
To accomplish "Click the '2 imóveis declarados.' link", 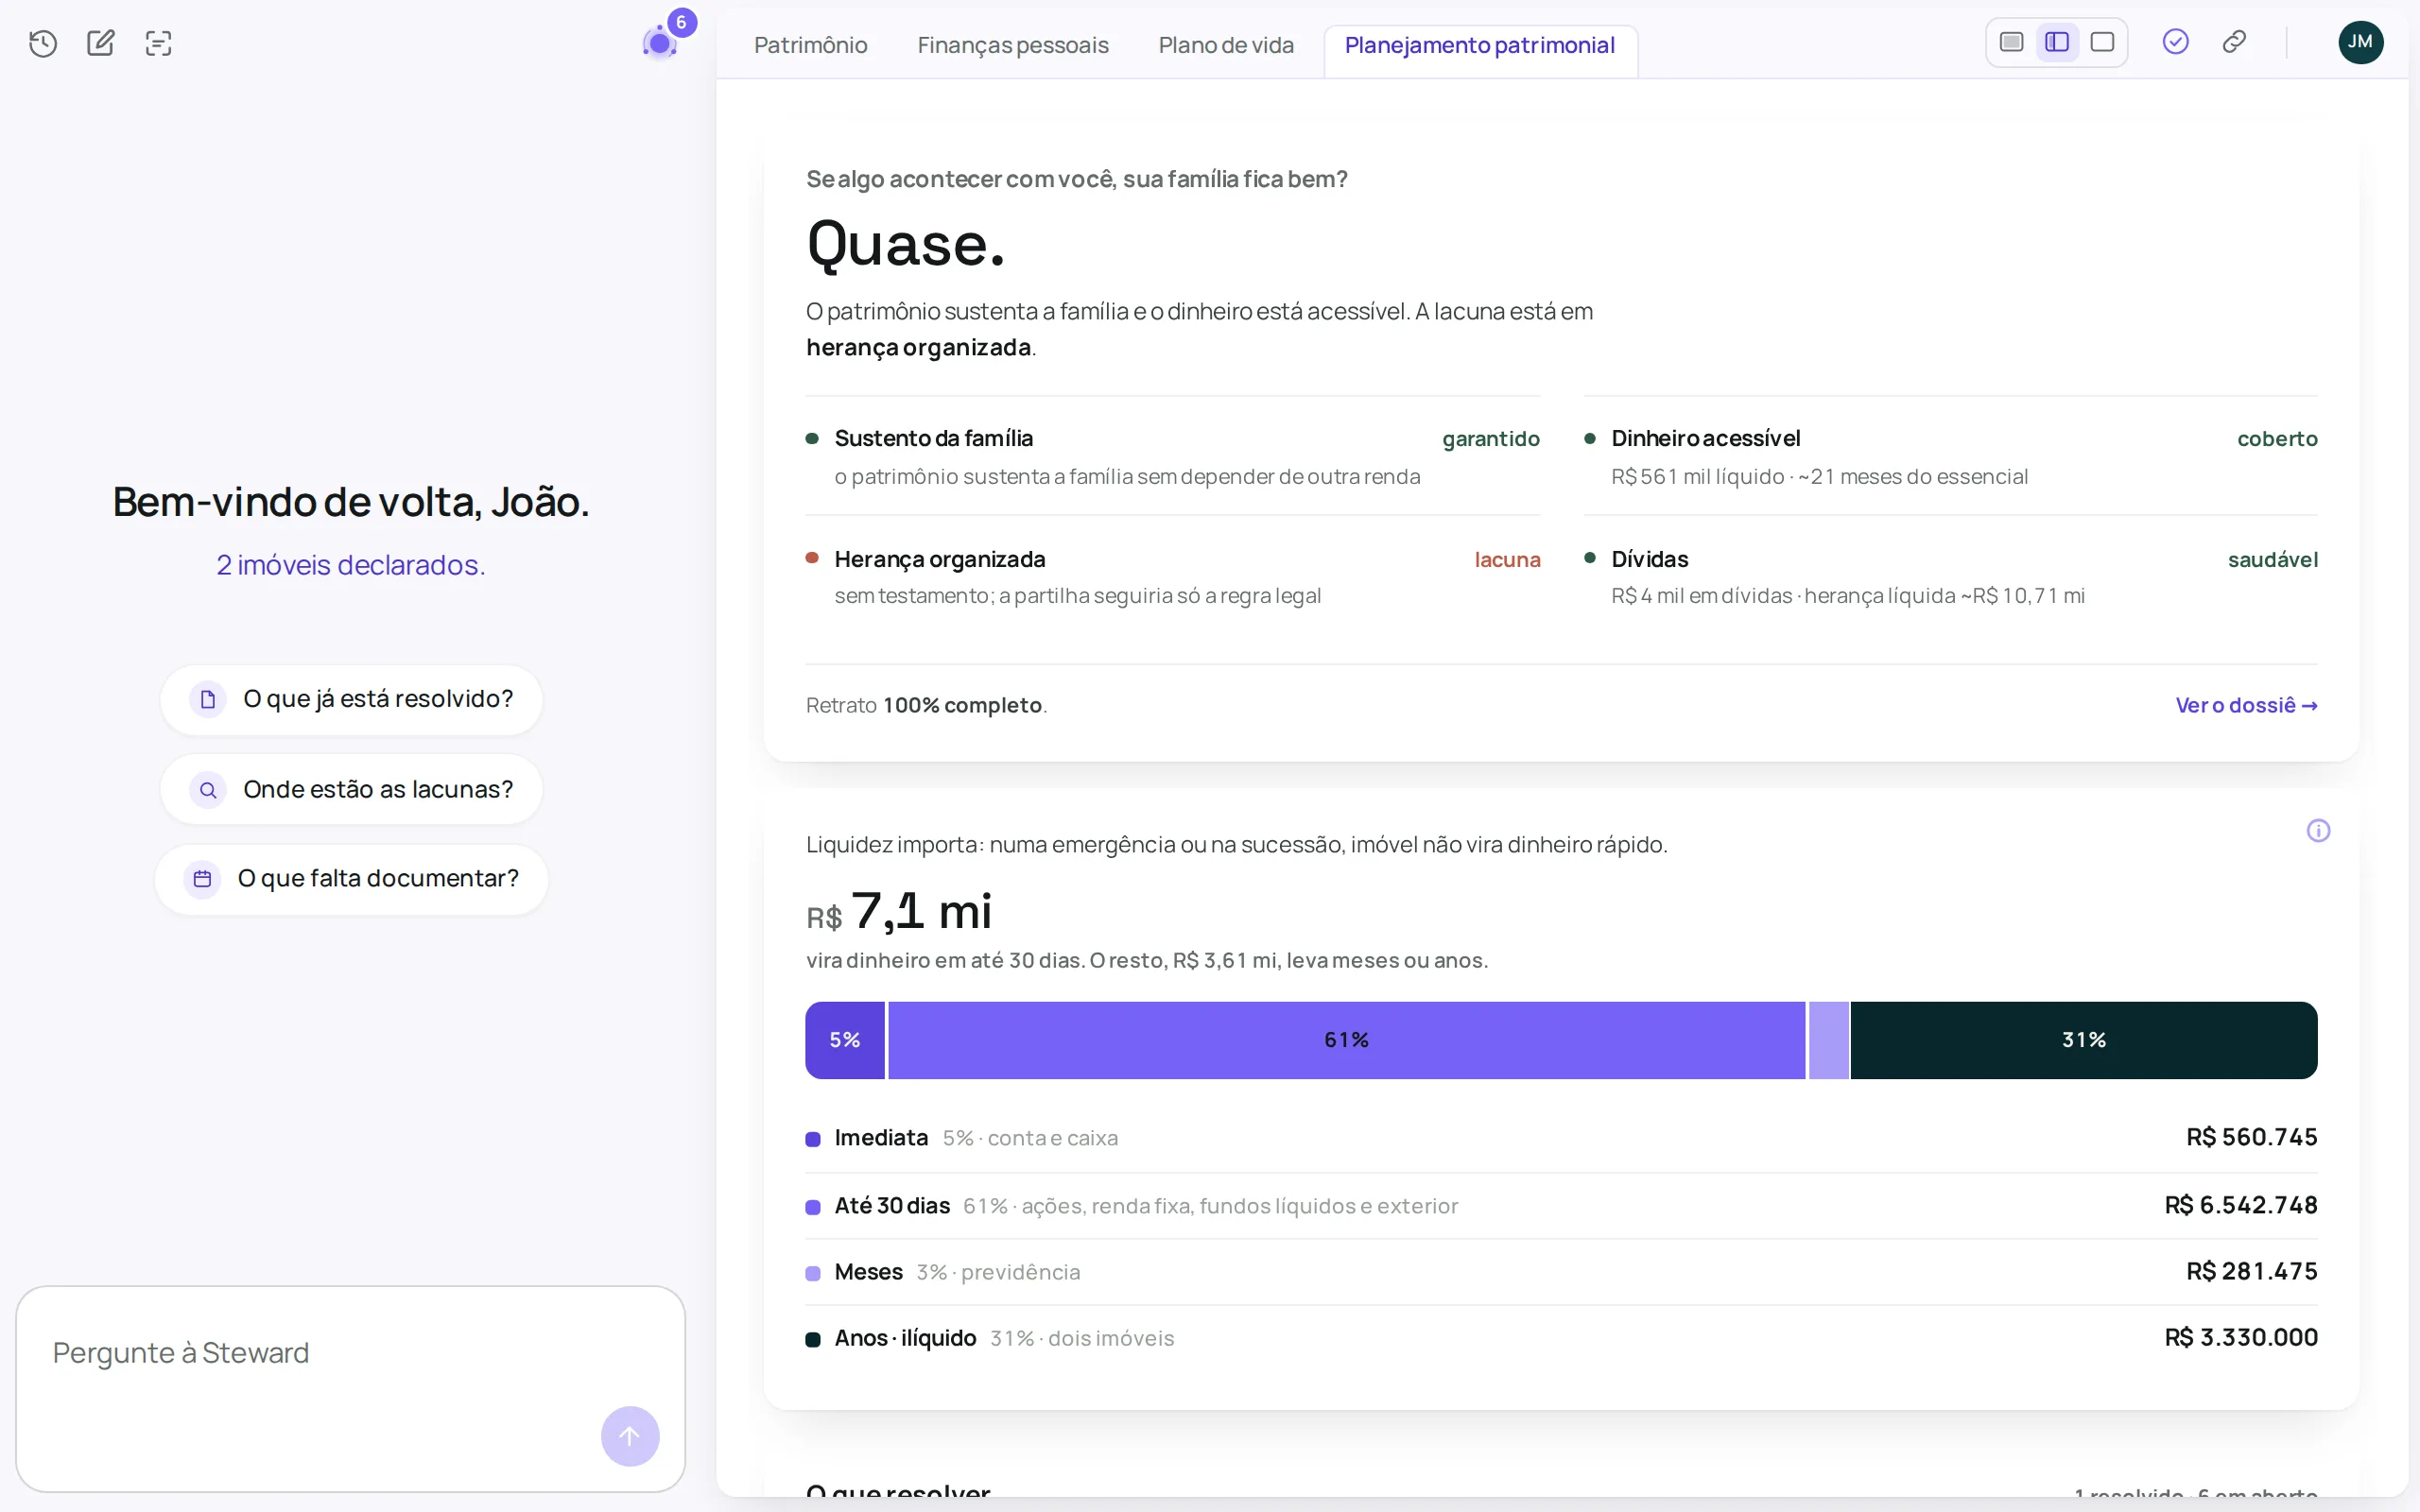I will (351, 565).
